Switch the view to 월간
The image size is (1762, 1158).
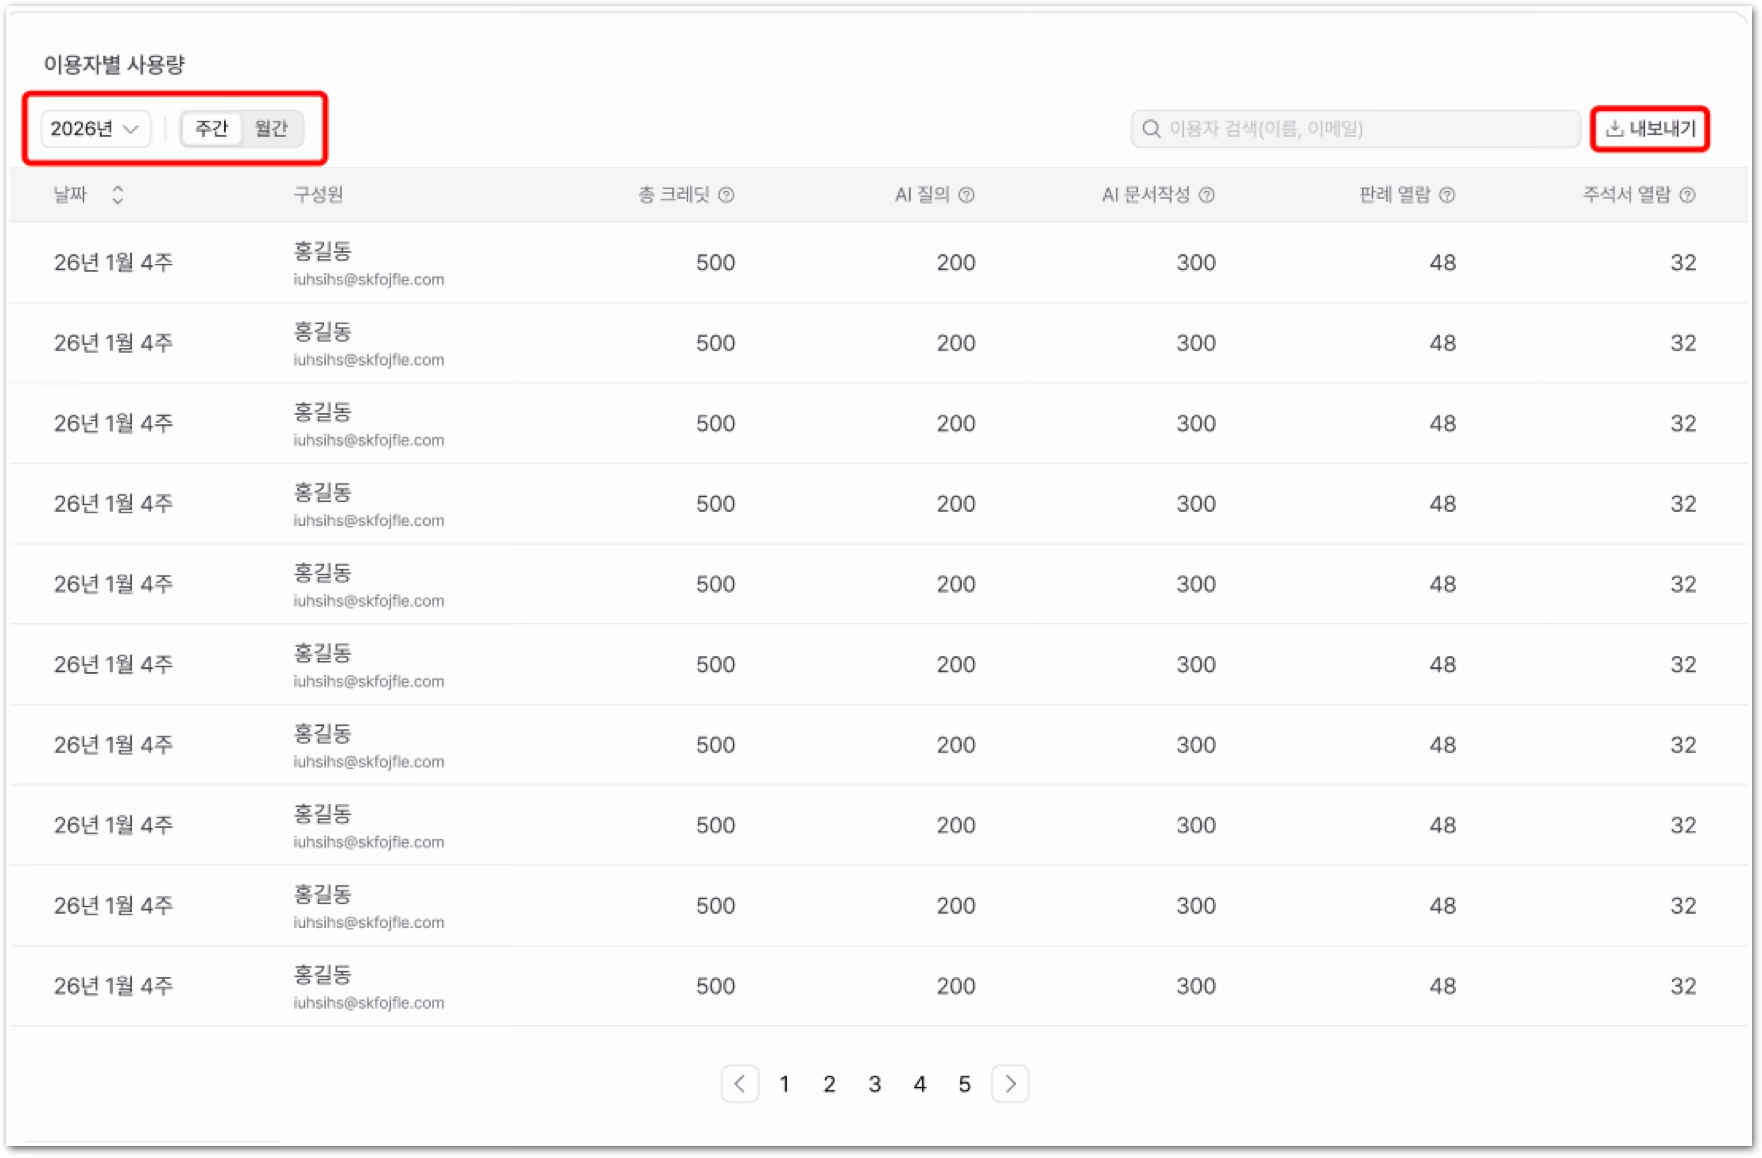[x=271, y=129]
